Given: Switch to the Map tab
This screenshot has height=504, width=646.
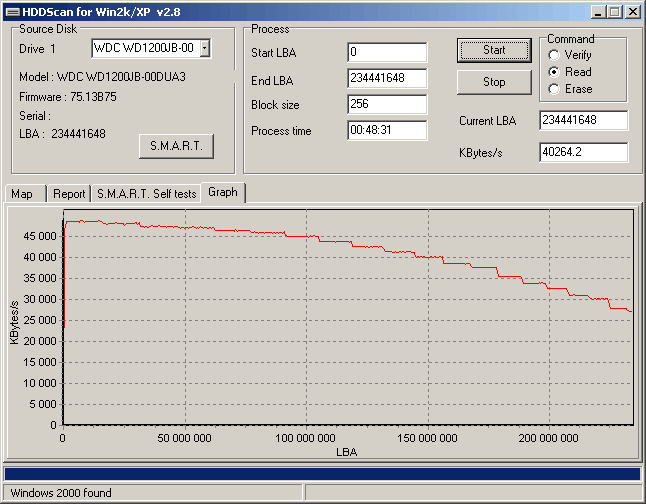Looking at the screenshot, I should (x=22, y=194).
